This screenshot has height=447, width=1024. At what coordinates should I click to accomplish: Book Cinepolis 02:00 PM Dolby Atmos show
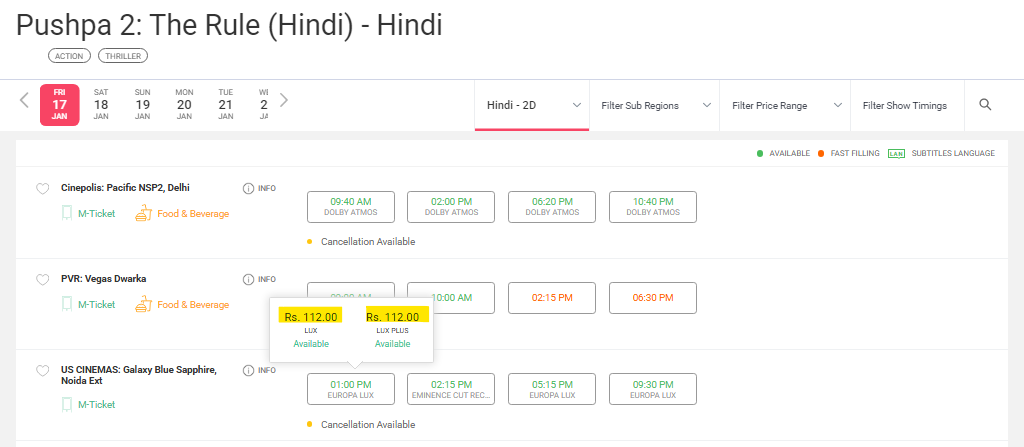click(x=452, y=207)
